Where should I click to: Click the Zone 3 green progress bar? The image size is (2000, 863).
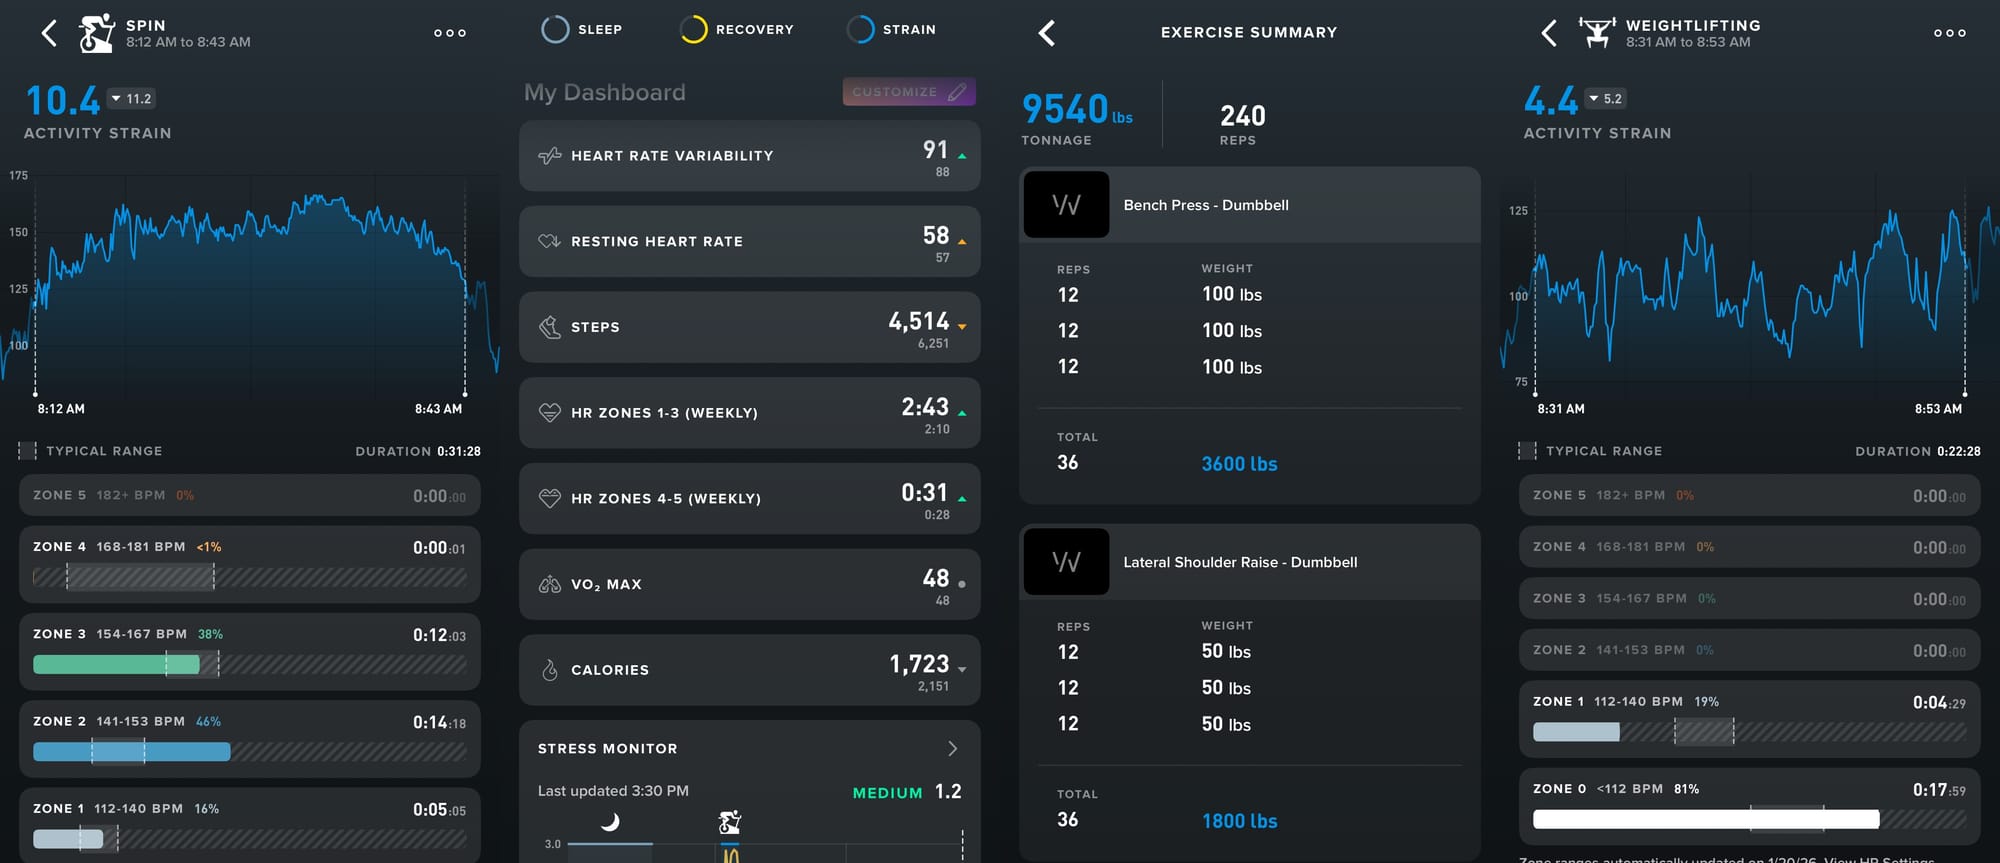pyautogui.click(x=116, y=664)
